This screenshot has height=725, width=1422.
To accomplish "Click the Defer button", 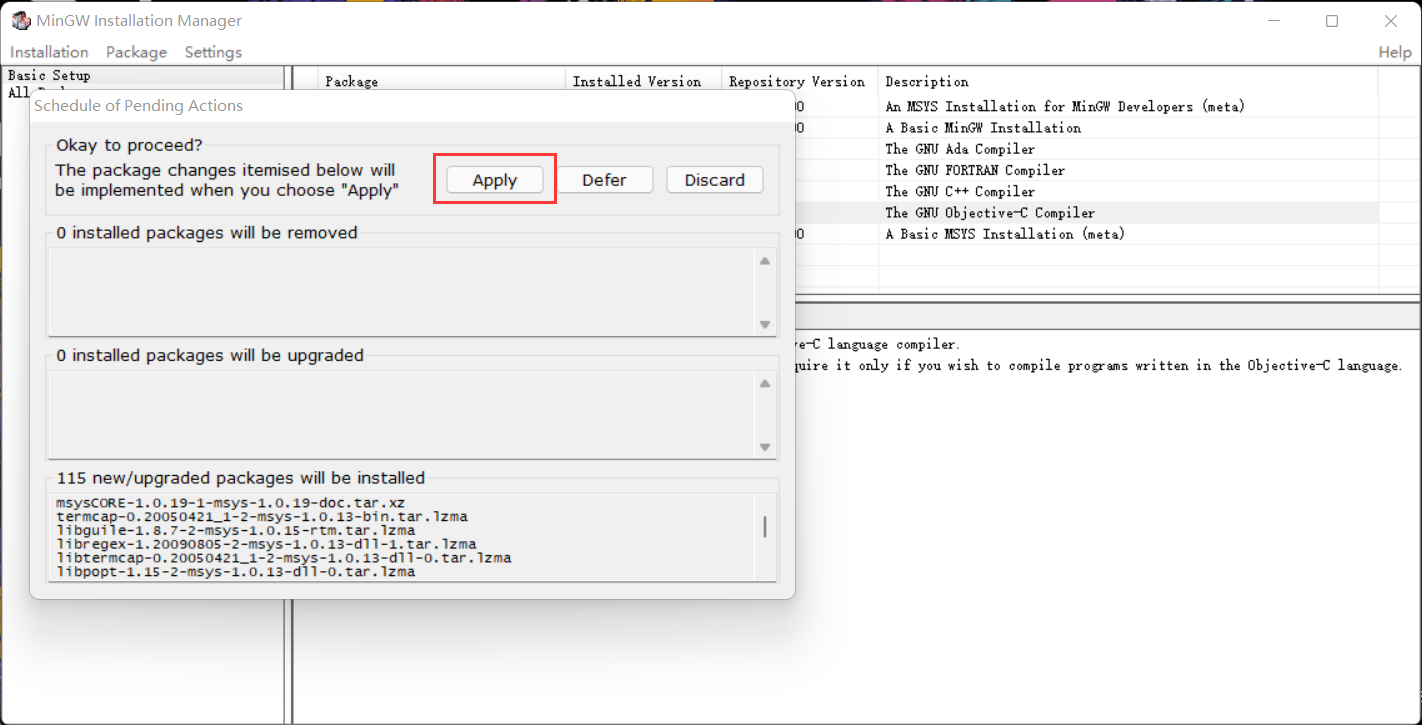I will pyautogui.click(x=604, y=180).
